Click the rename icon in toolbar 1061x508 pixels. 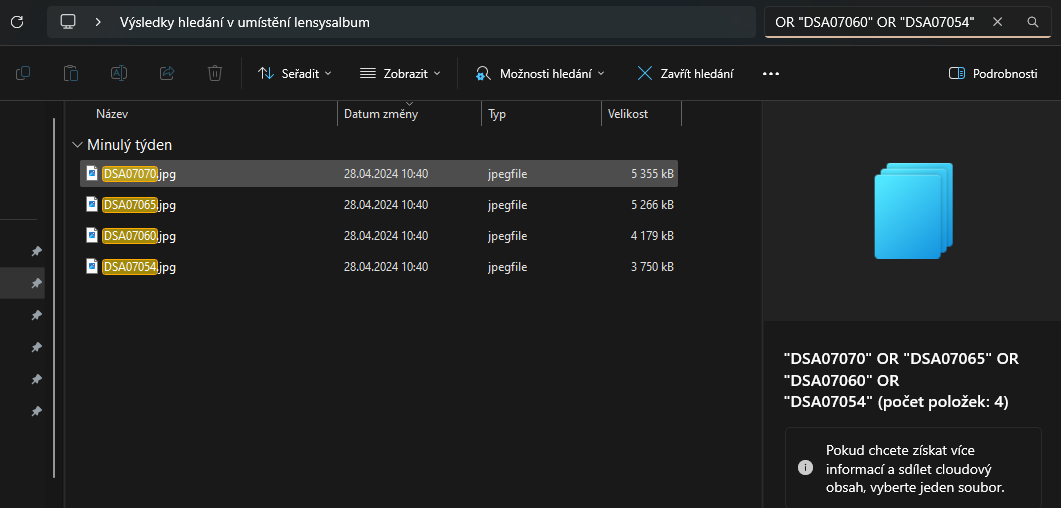(x=119, y=73)
